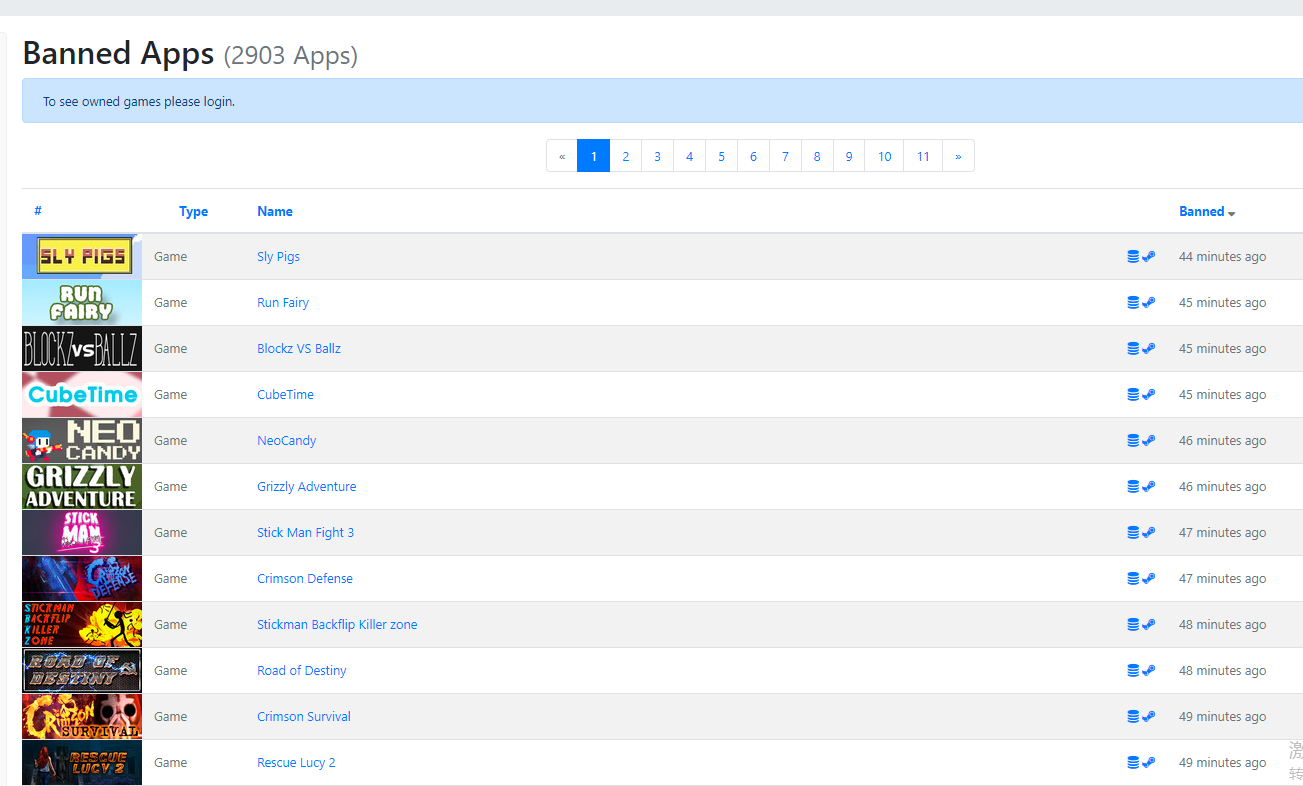Screen dimensions: 1303x786
Task: Click the Crimson Survival thumbnail image
Action: (82, 717)
